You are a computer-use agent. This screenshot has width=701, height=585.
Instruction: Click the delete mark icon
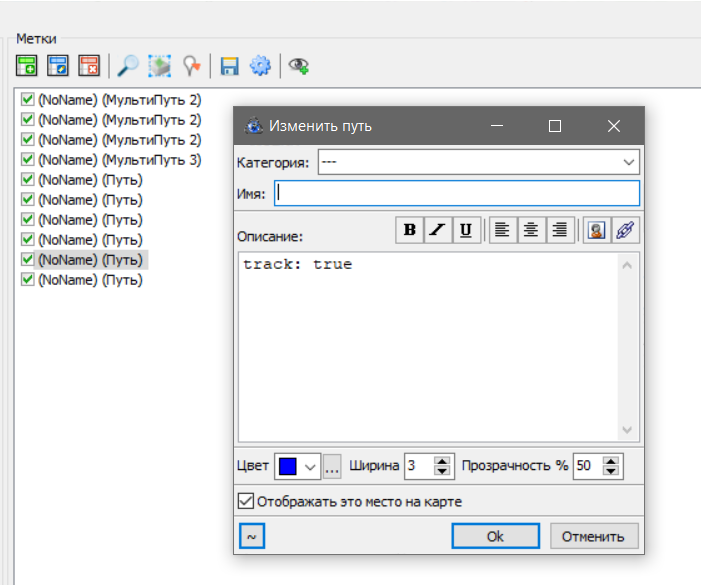(x=89, y=66)
